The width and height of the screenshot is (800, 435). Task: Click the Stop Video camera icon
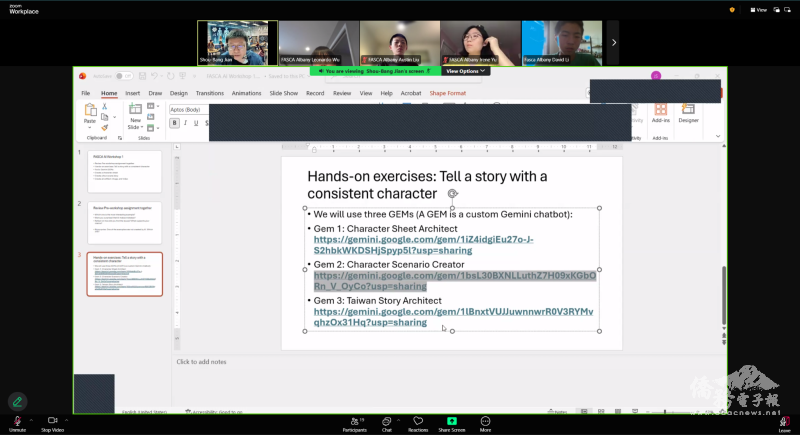tap(52, 420)
